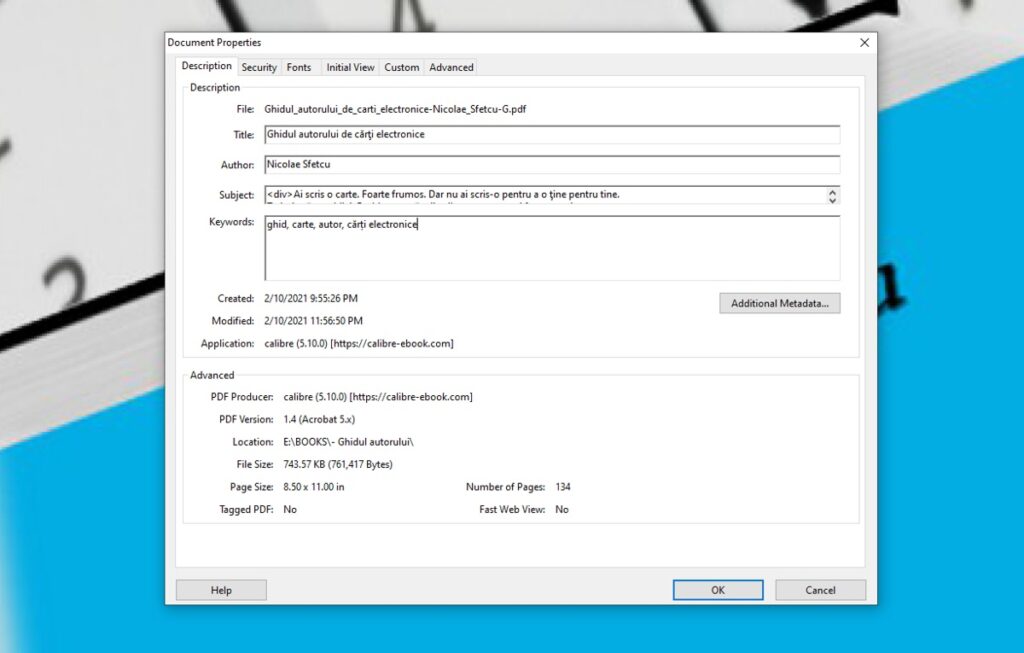
Task: Select the Description tab
Action: pos(206,66)
